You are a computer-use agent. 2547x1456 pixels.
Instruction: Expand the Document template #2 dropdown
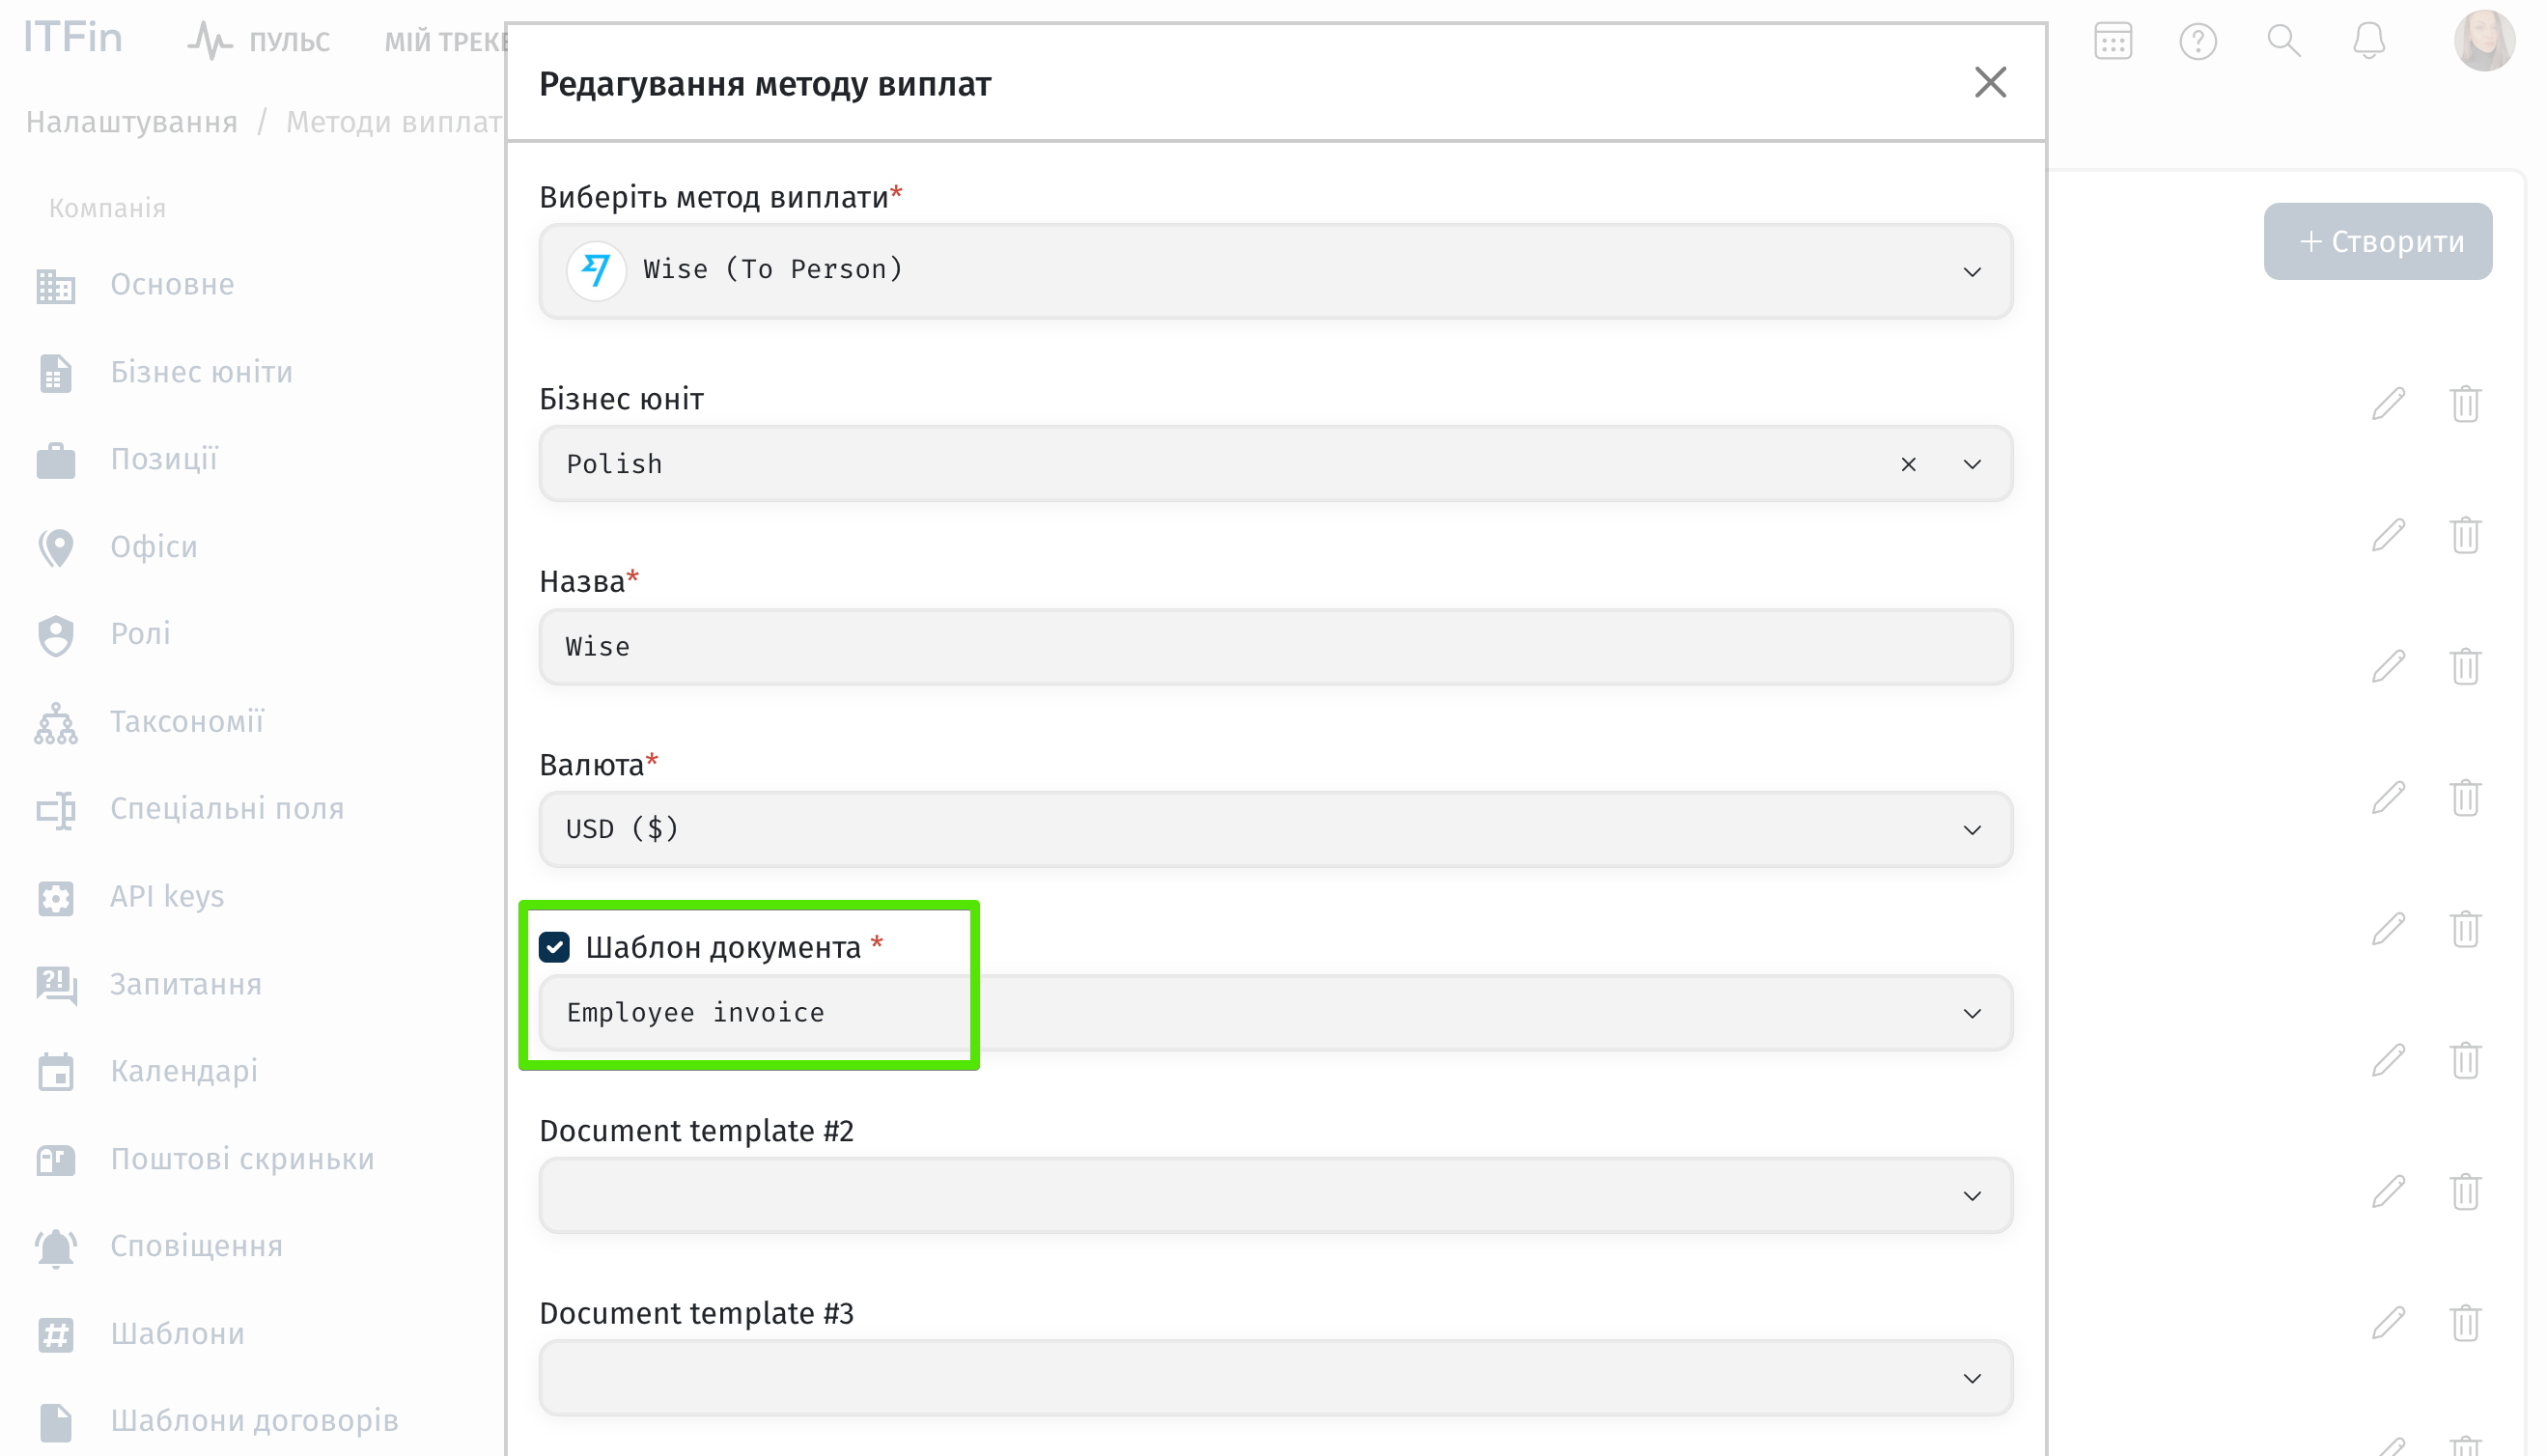(x=1971, y=1196)
